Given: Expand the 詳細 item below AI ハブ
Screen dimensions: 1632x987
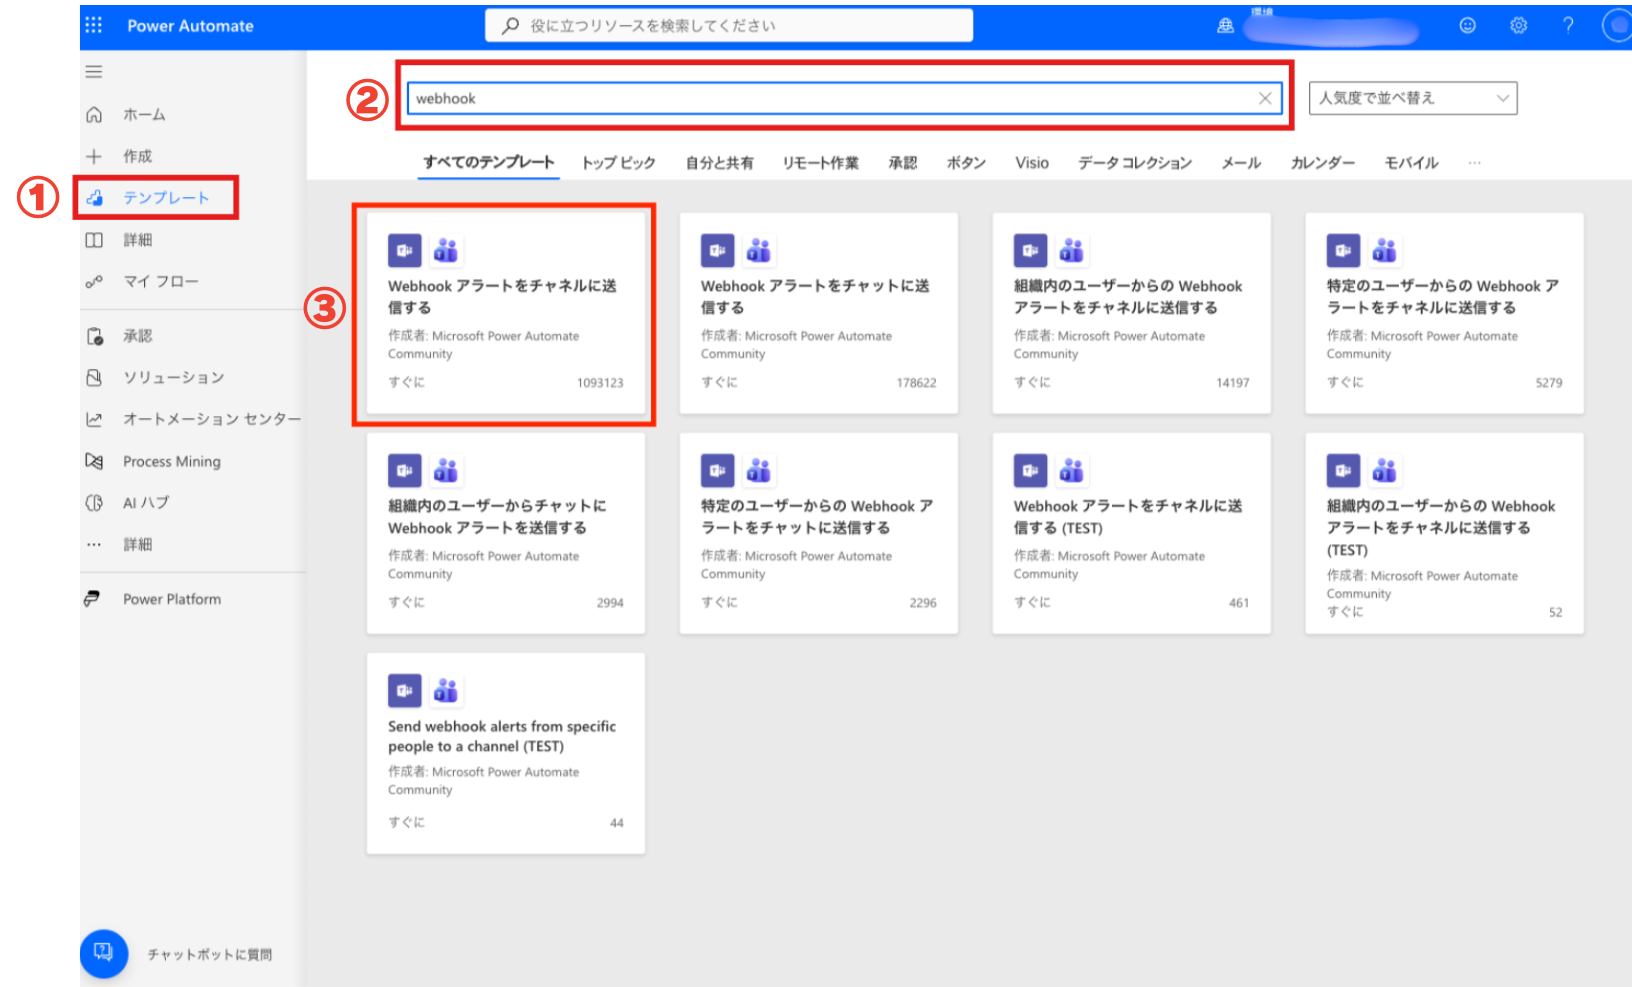Looking at the screenshot, I should [x=137, y=545].
